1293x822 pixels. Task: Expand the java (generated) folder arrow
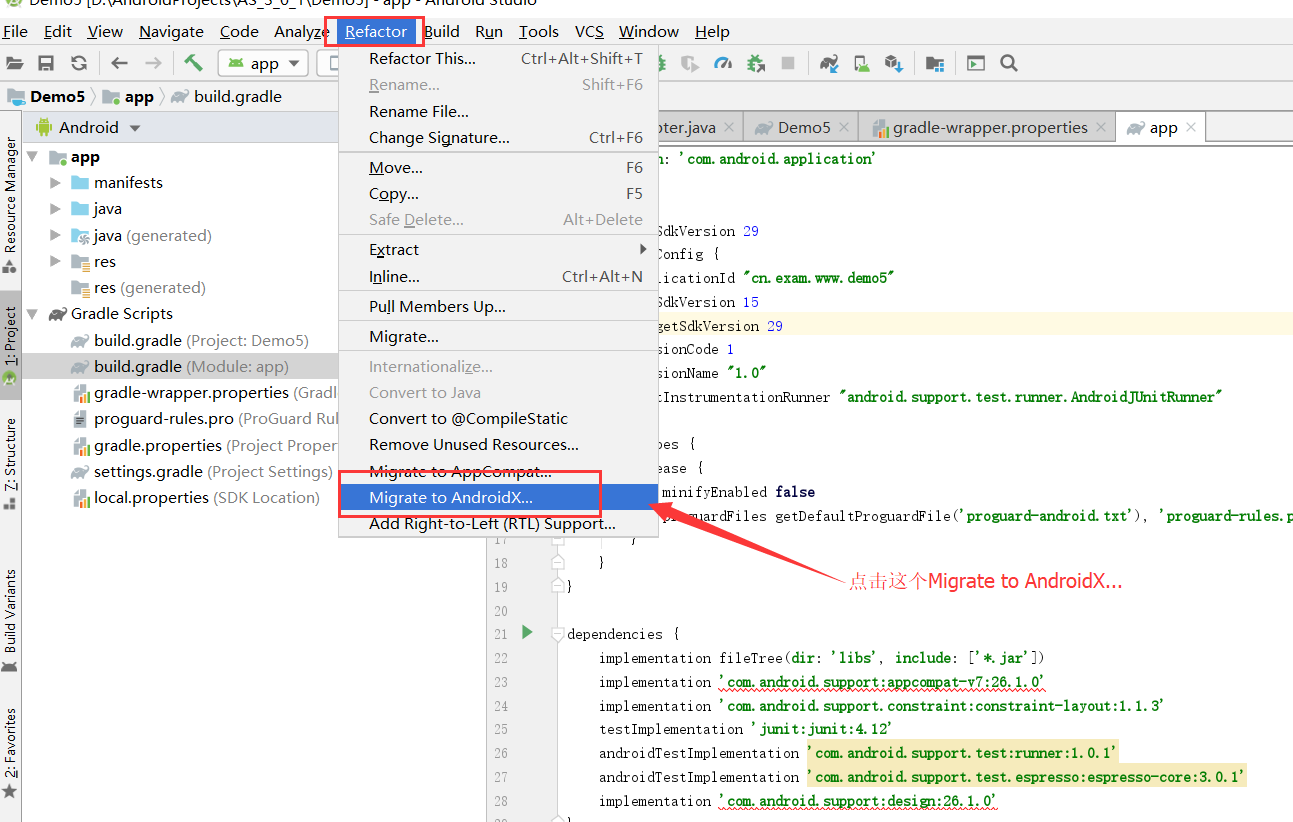[56, 236]
